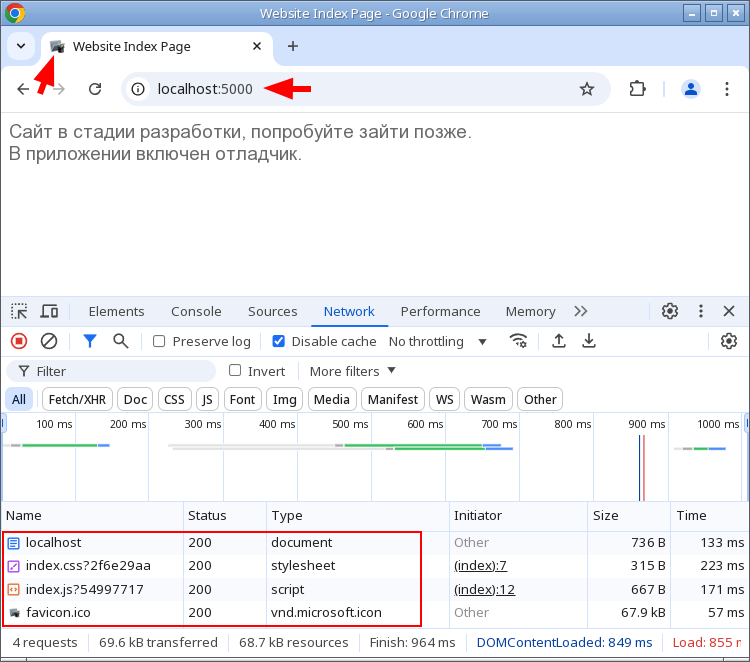This screenshot has width=750, height=662.
Task: Click the browser forward arrow
Action: pos(59,89)
